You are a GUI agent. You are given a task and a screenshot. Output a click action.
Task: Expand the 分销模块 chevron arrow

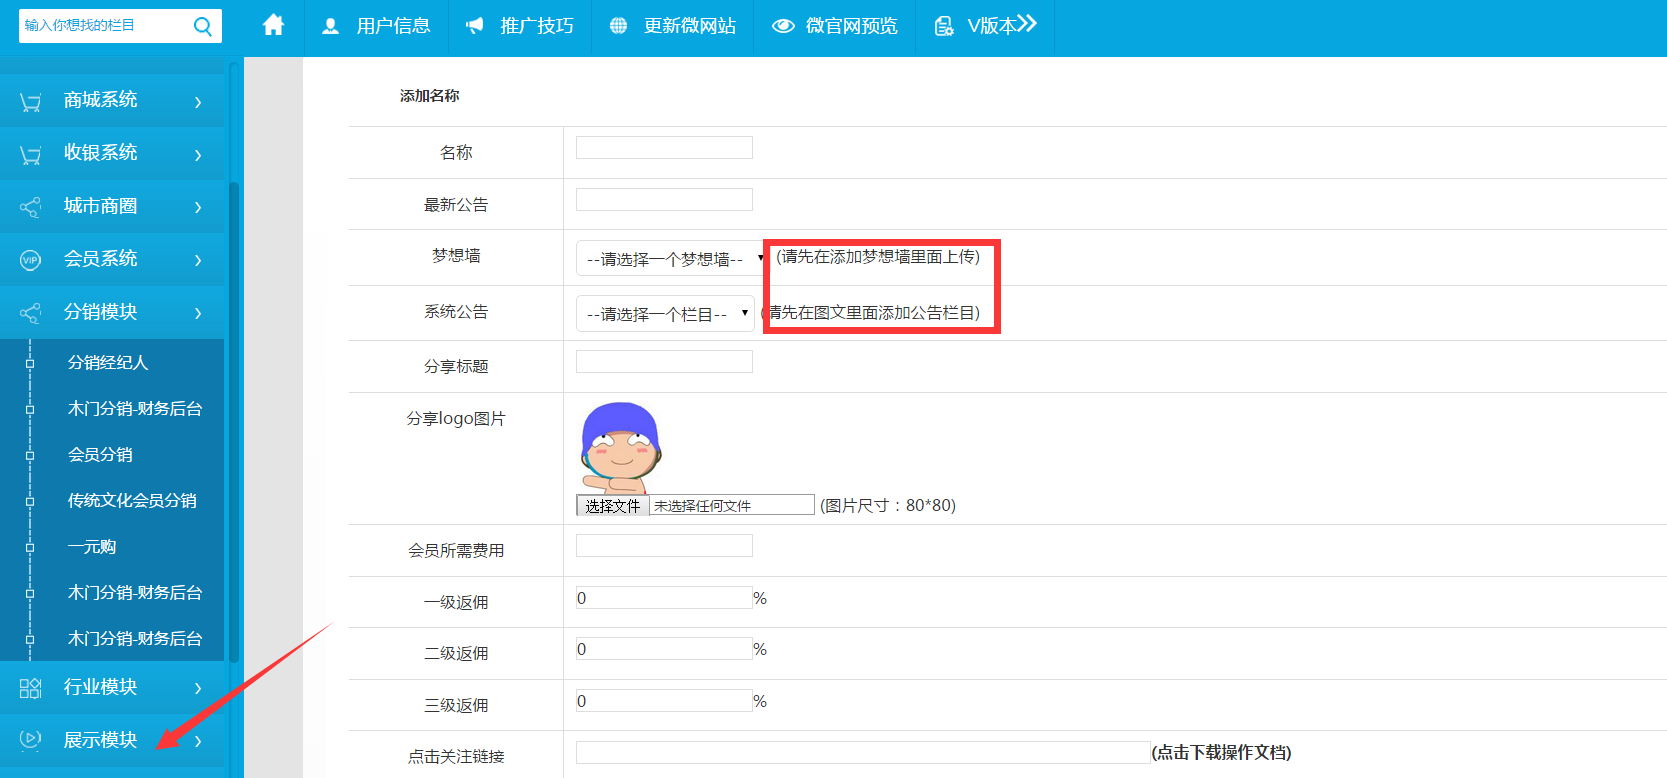coord(198,313)
